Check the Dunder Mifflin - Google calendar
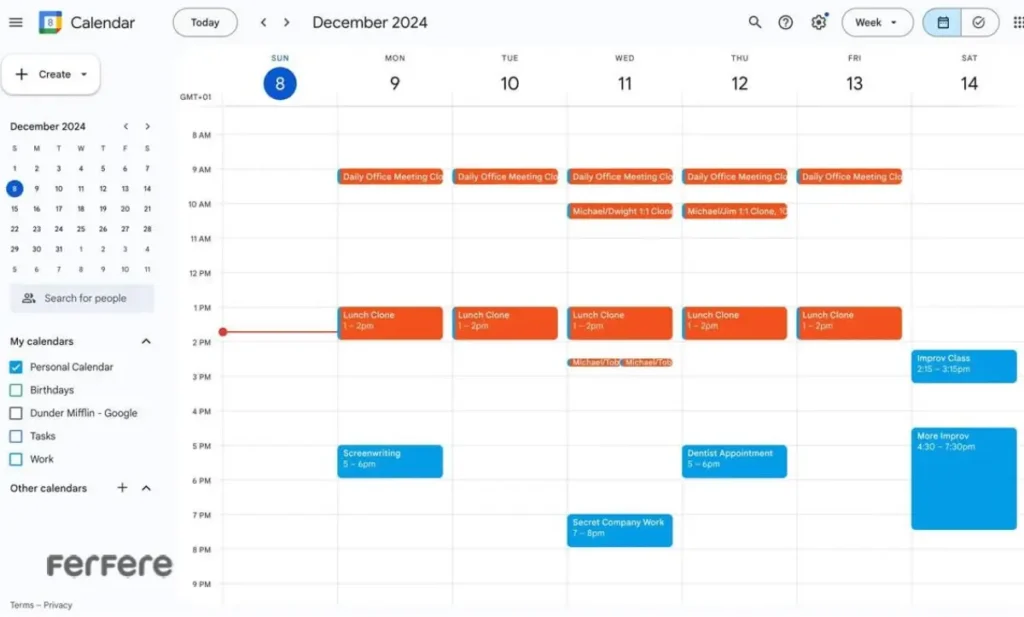Image resolution: width=1024 pixels, height=617 pixels. coord(16,413)
